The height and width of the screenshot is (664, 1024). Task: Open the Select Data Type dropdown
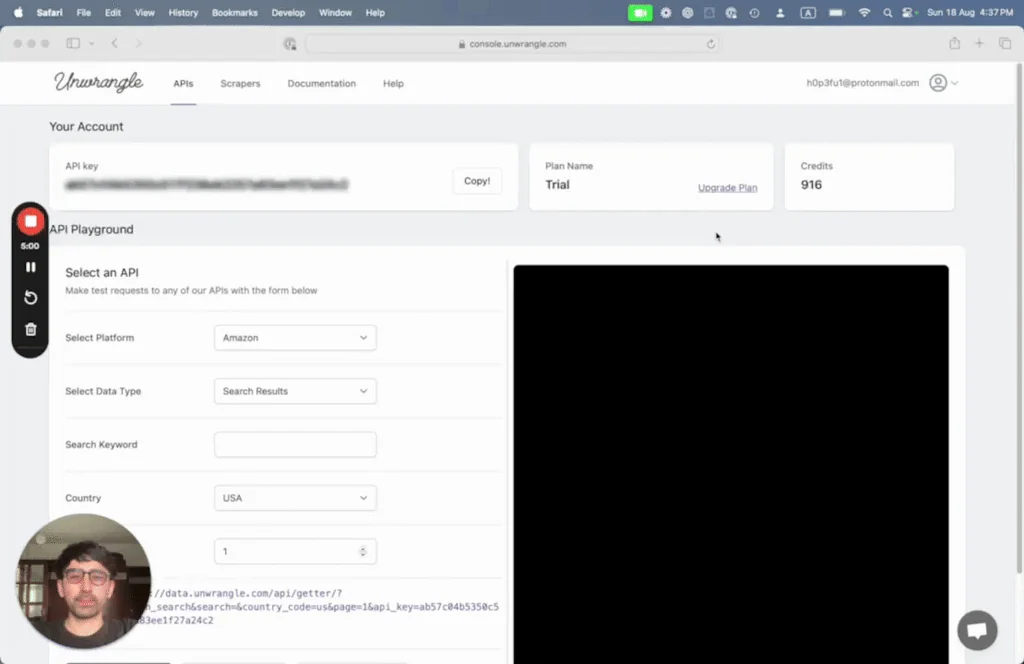(x=294, y=391)
